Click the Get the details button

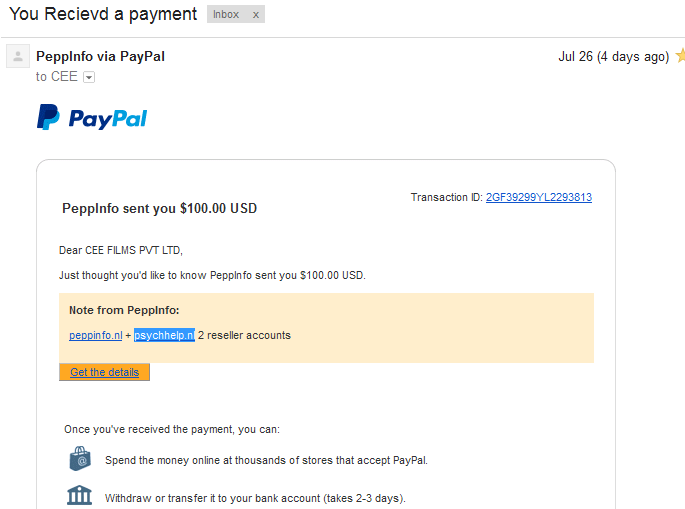click(104, 372)
